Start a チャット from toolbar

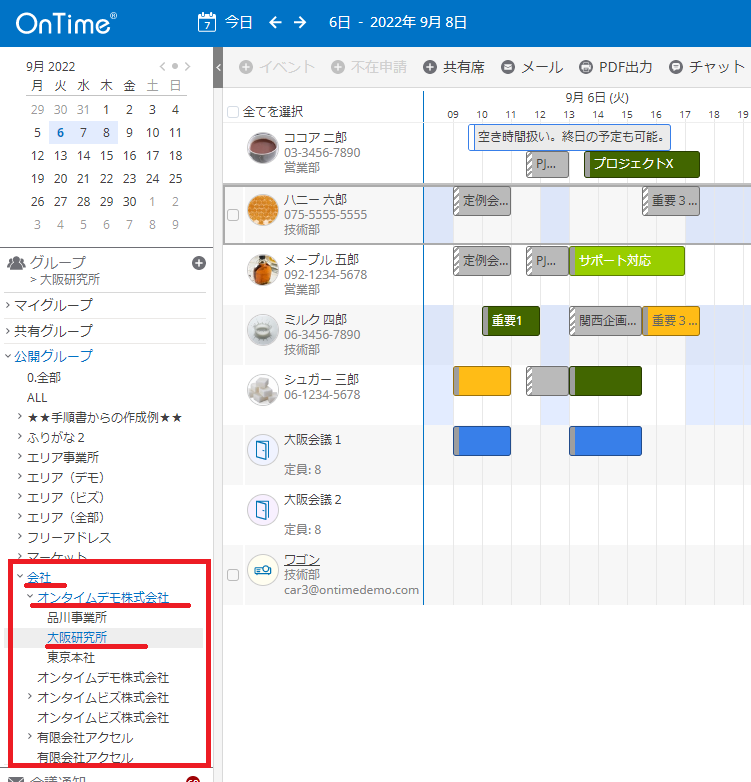click(707, 67)
